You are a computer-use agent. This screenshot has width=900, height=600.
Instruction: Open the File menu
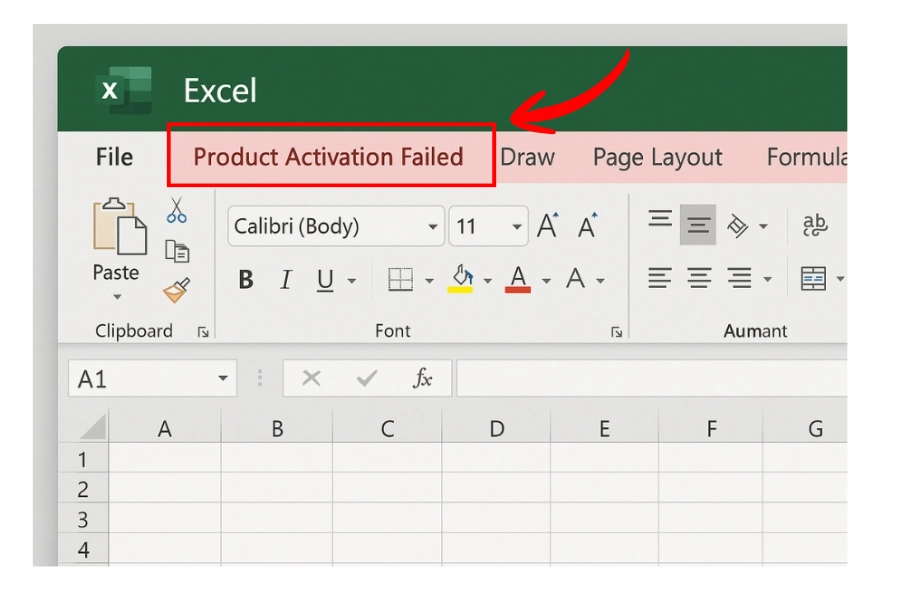pos(114,157)
